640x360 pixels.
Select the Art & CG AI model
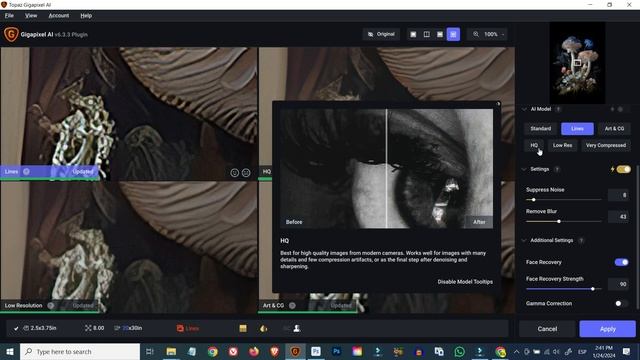614,129
